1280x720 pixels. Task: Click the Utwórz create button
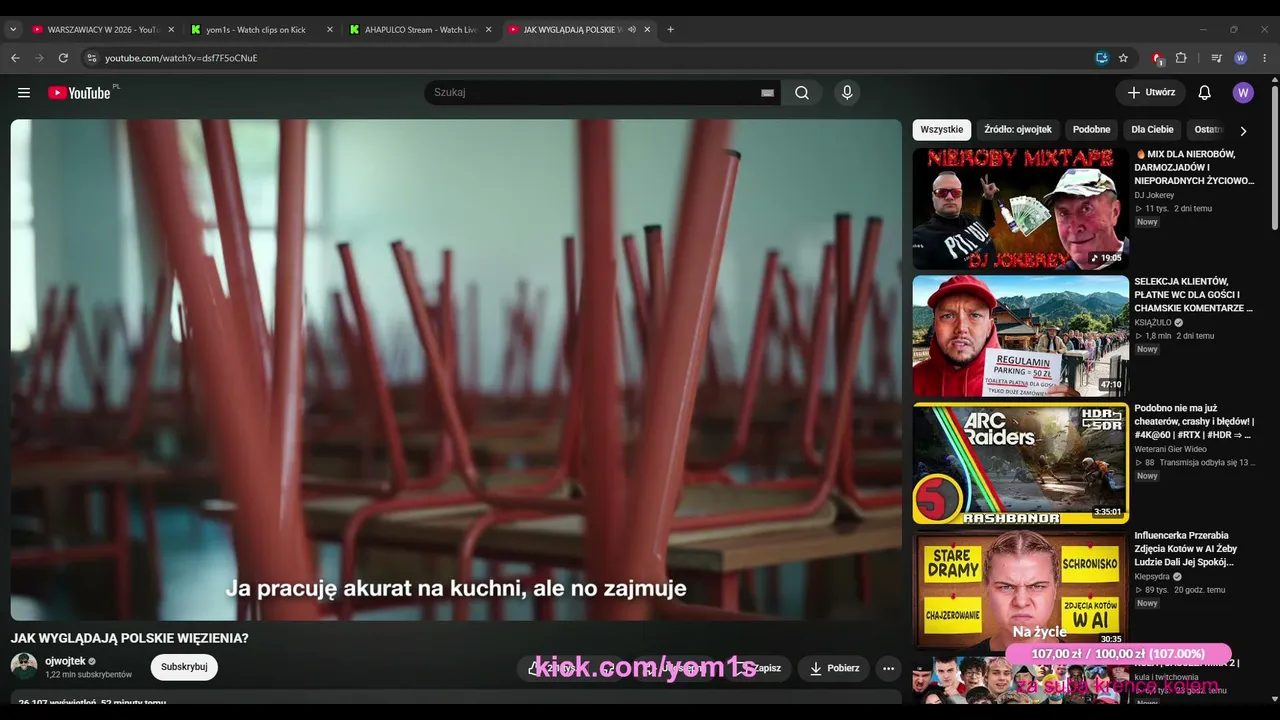tap(1151, 93)
